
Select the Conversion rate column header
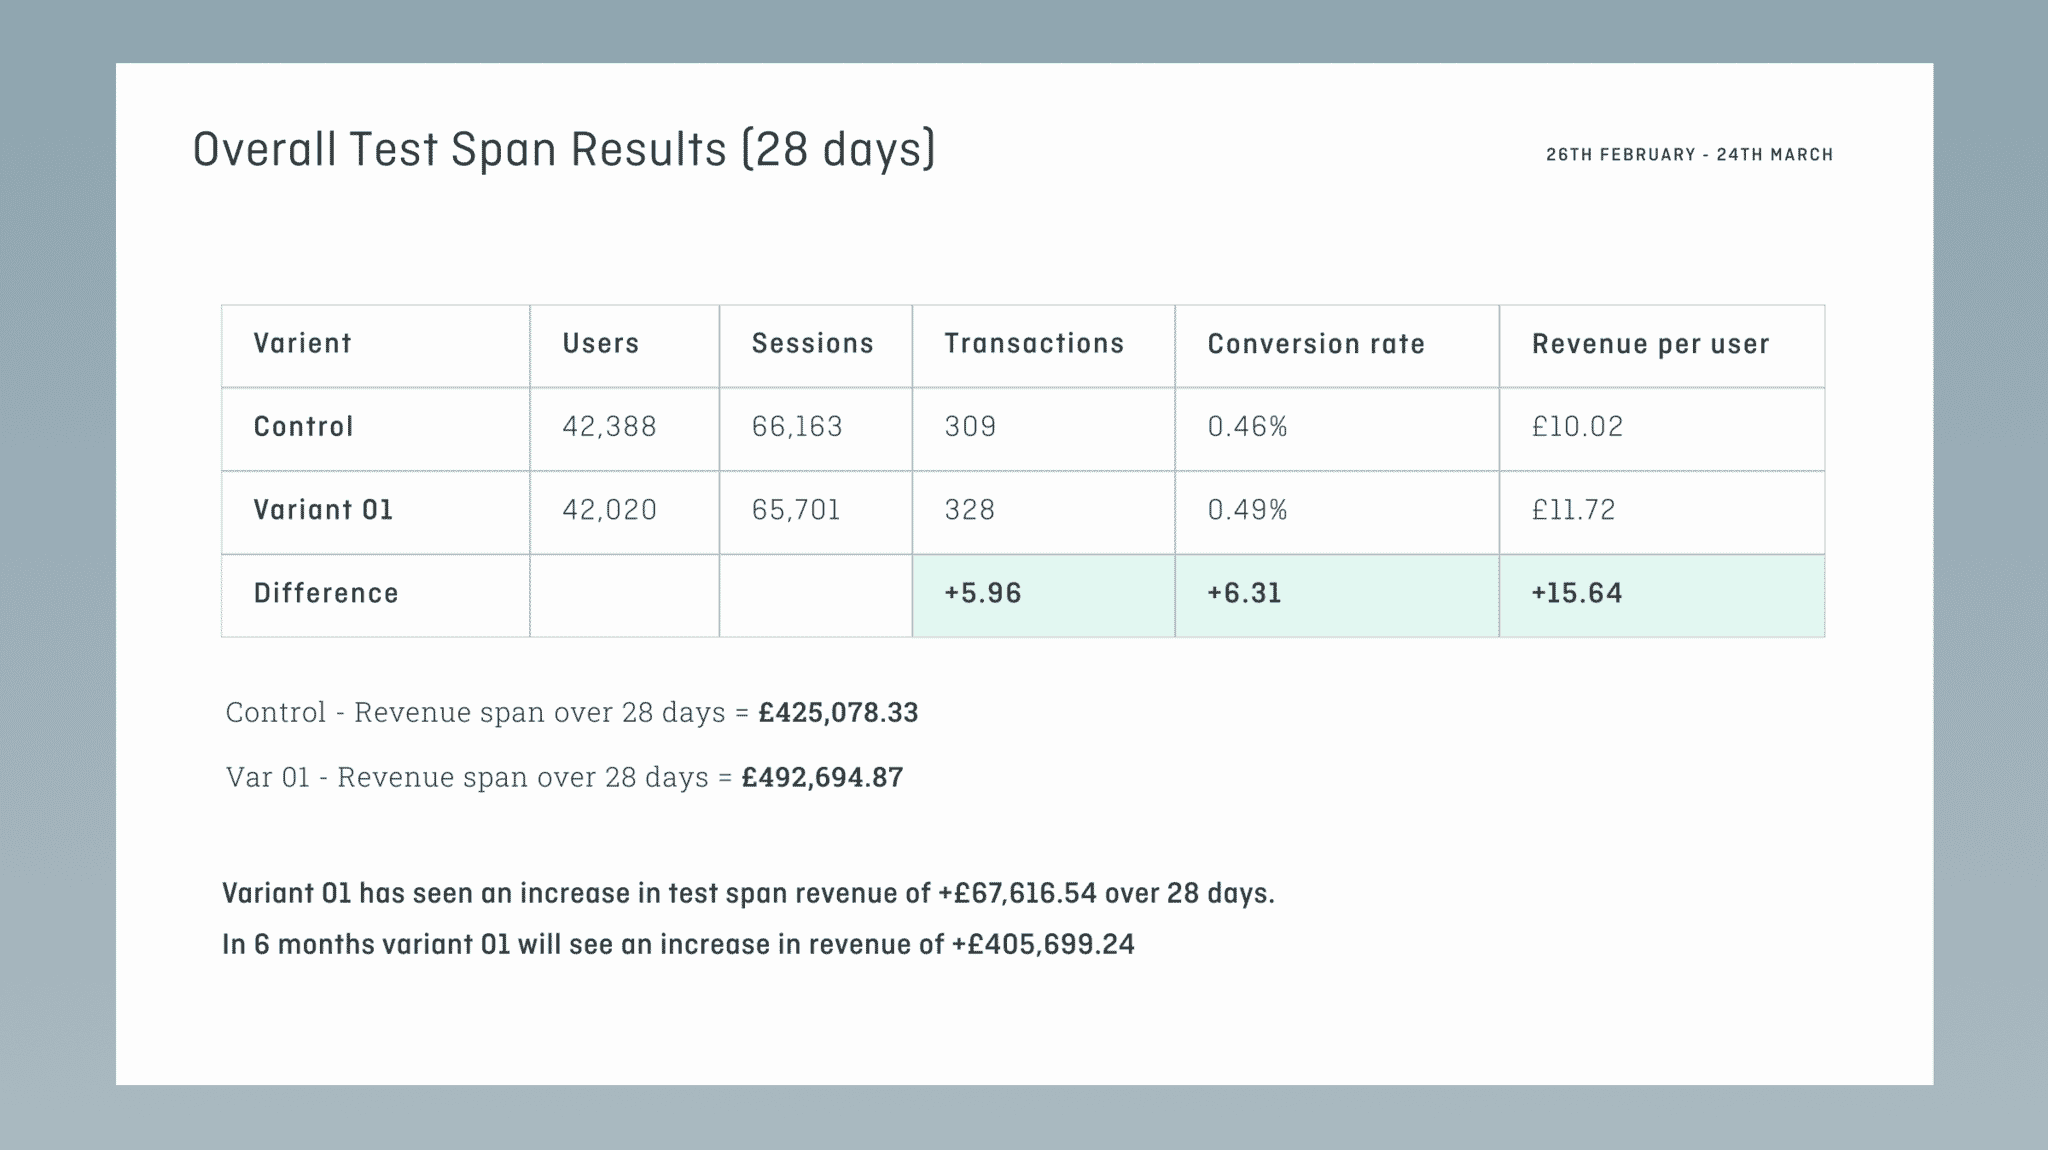[x=1316, y=344]
